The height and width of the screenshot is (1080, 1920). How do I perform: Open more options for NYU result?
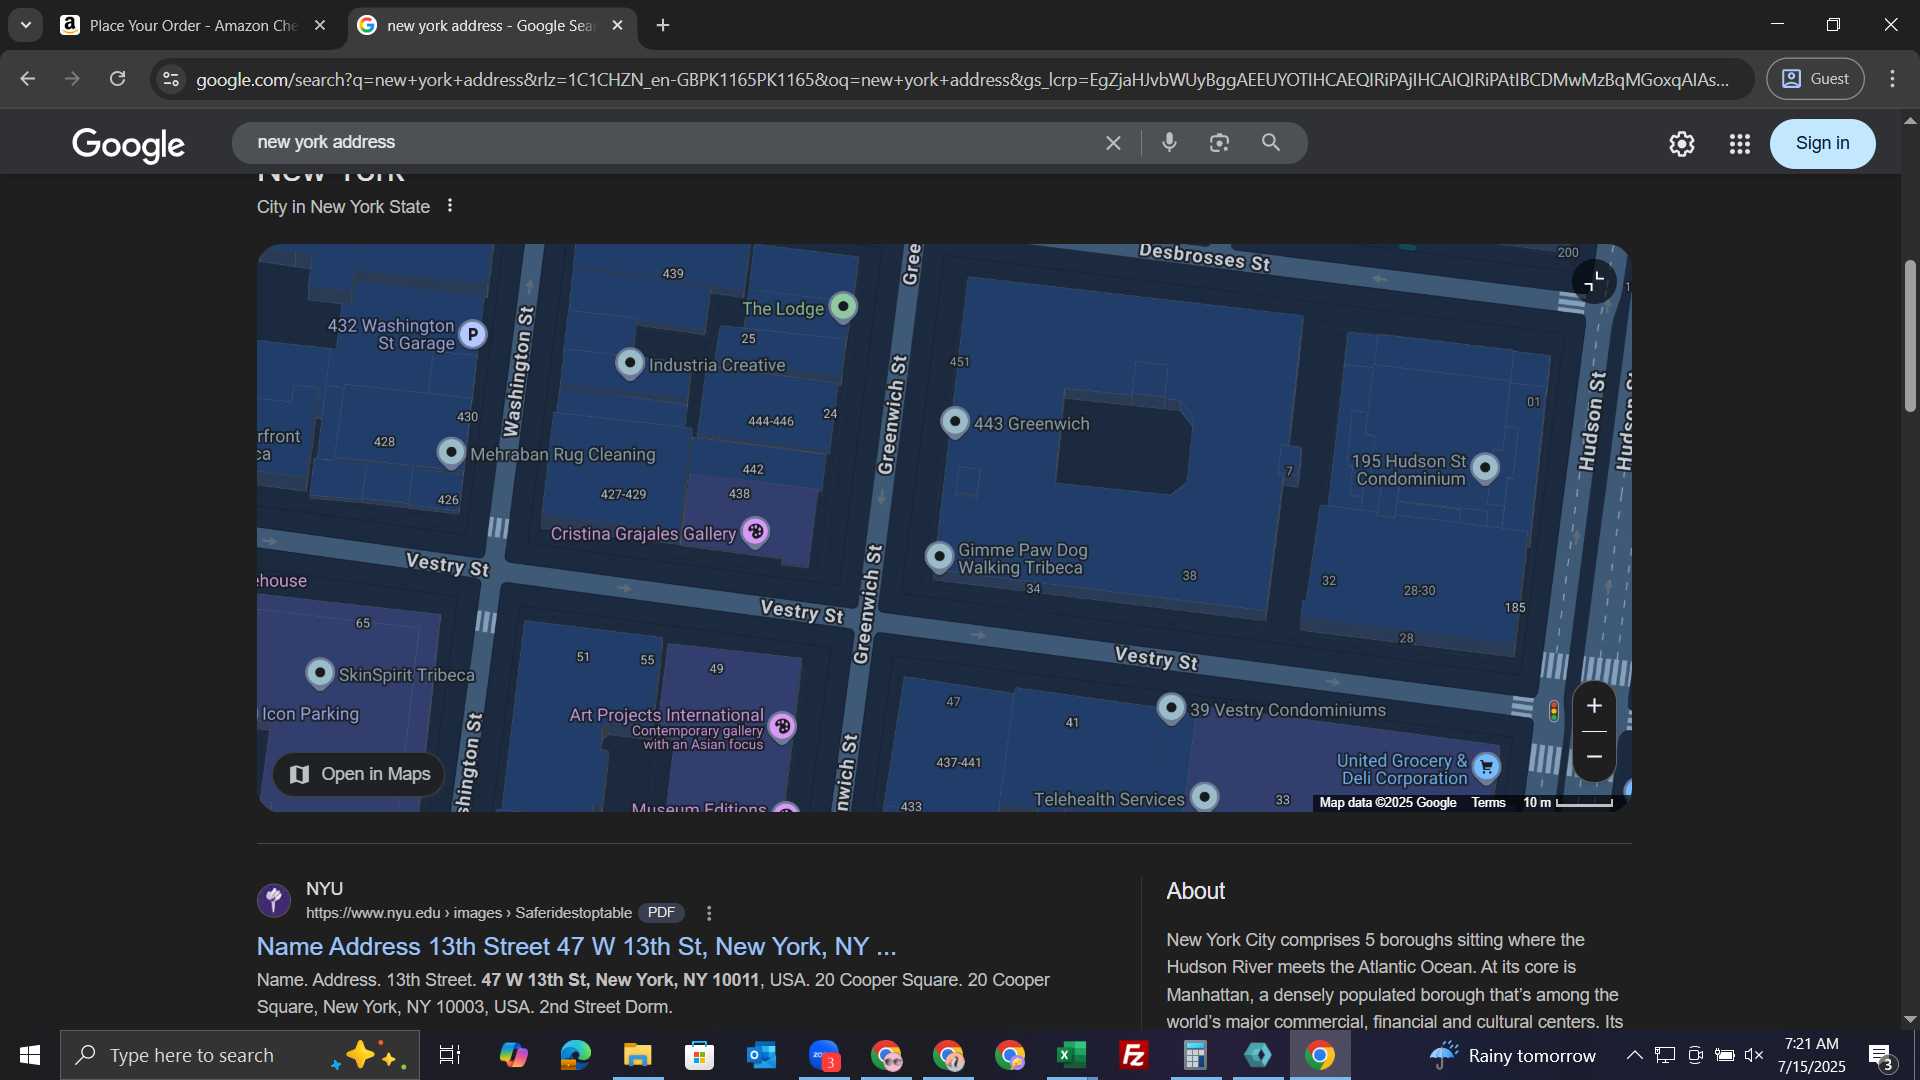tap(709, 913)
